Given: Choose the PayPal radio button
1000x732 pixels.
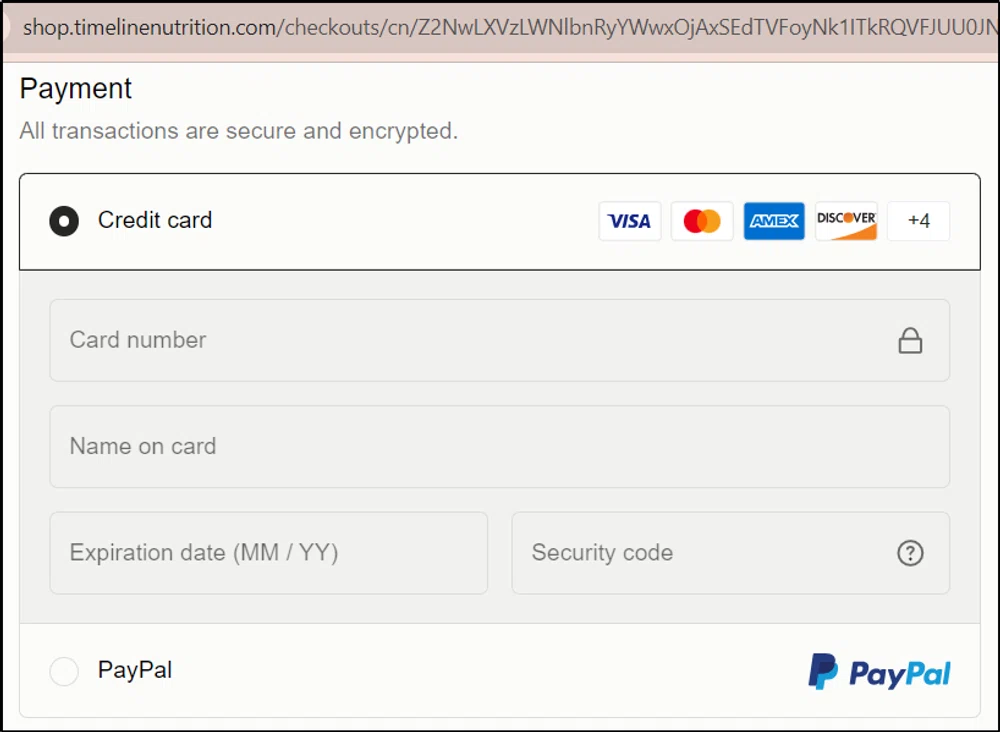Looking at the screenshot, I should [63, 671].
